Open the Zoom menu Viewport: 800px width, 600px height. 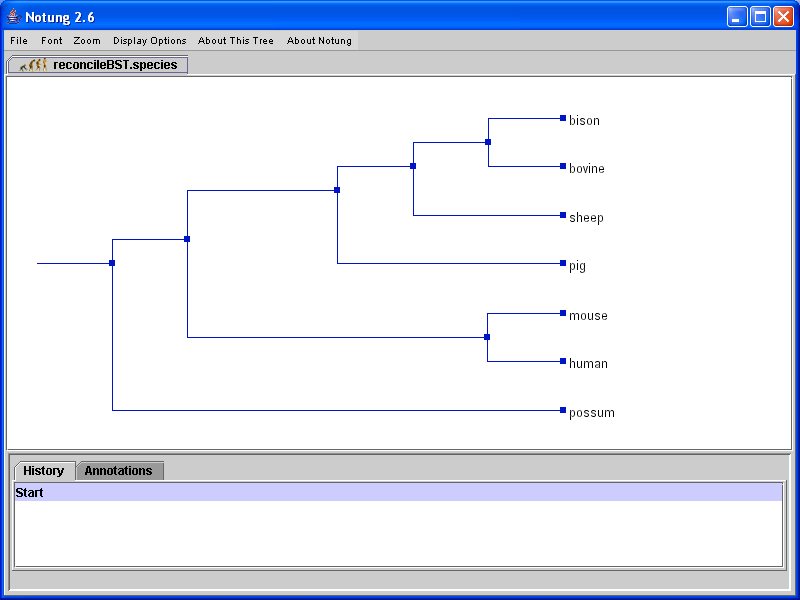tap(87, 41)
